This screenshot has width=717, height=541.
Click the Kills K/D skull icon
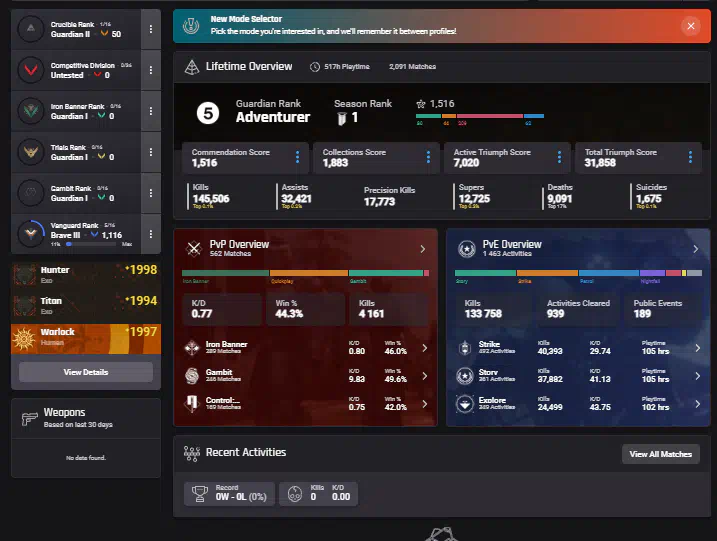point(295,494)
